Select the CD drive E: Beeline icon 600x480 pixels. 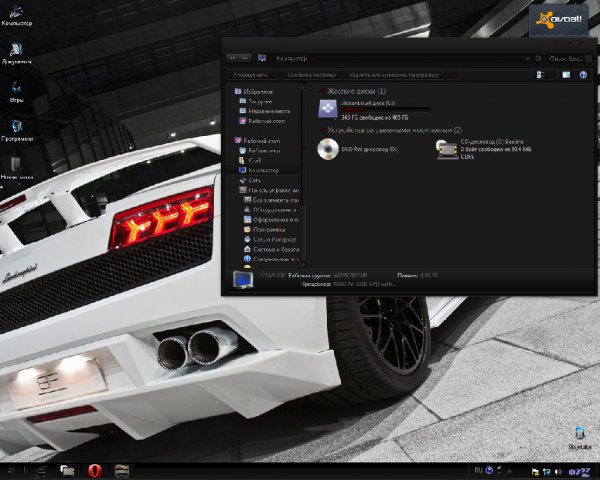[447, 150]
